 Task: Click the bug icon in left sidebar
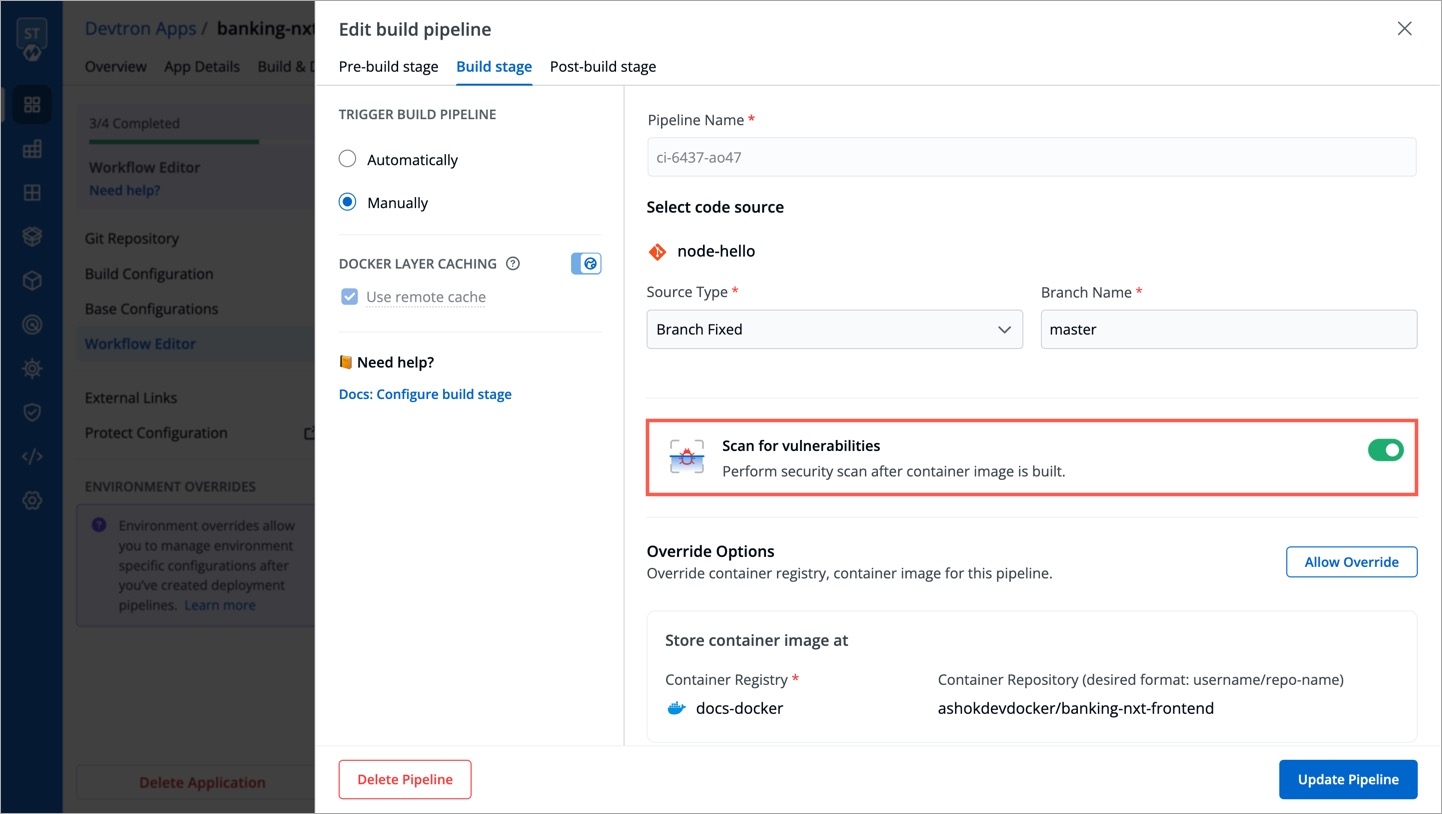coord(32,368)
